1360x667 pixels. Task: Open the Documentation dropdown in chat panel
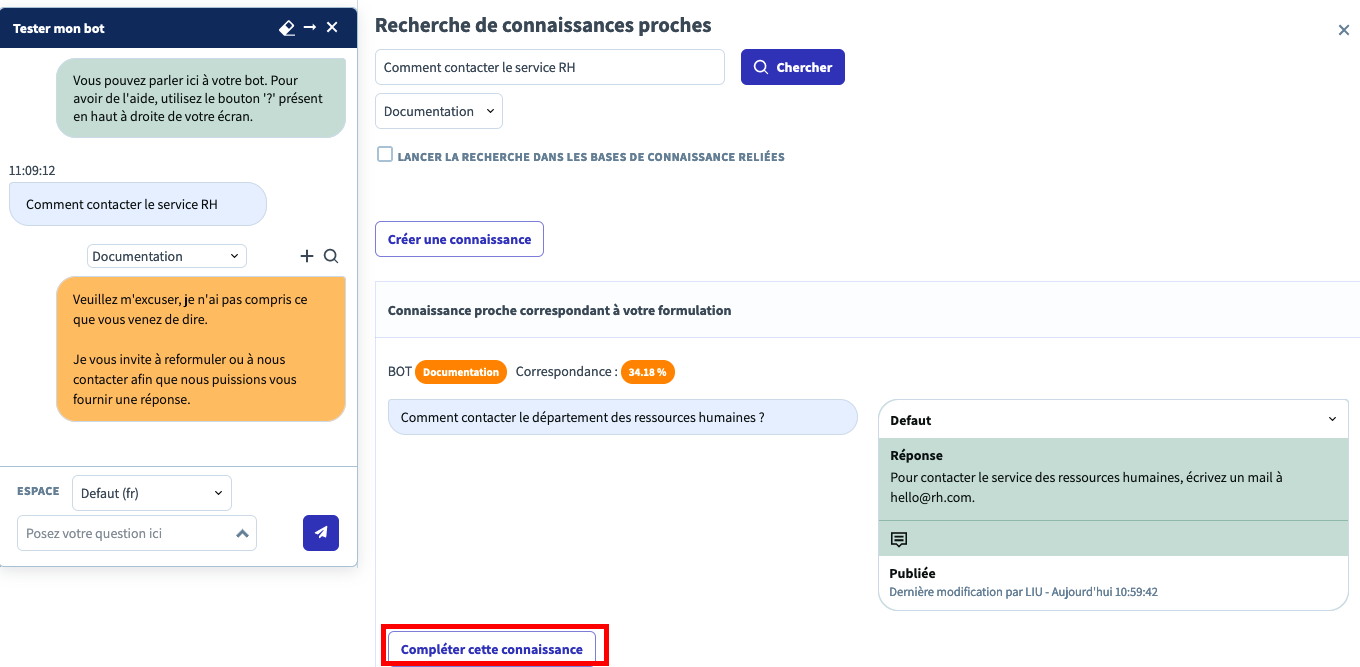coord(166,256)
